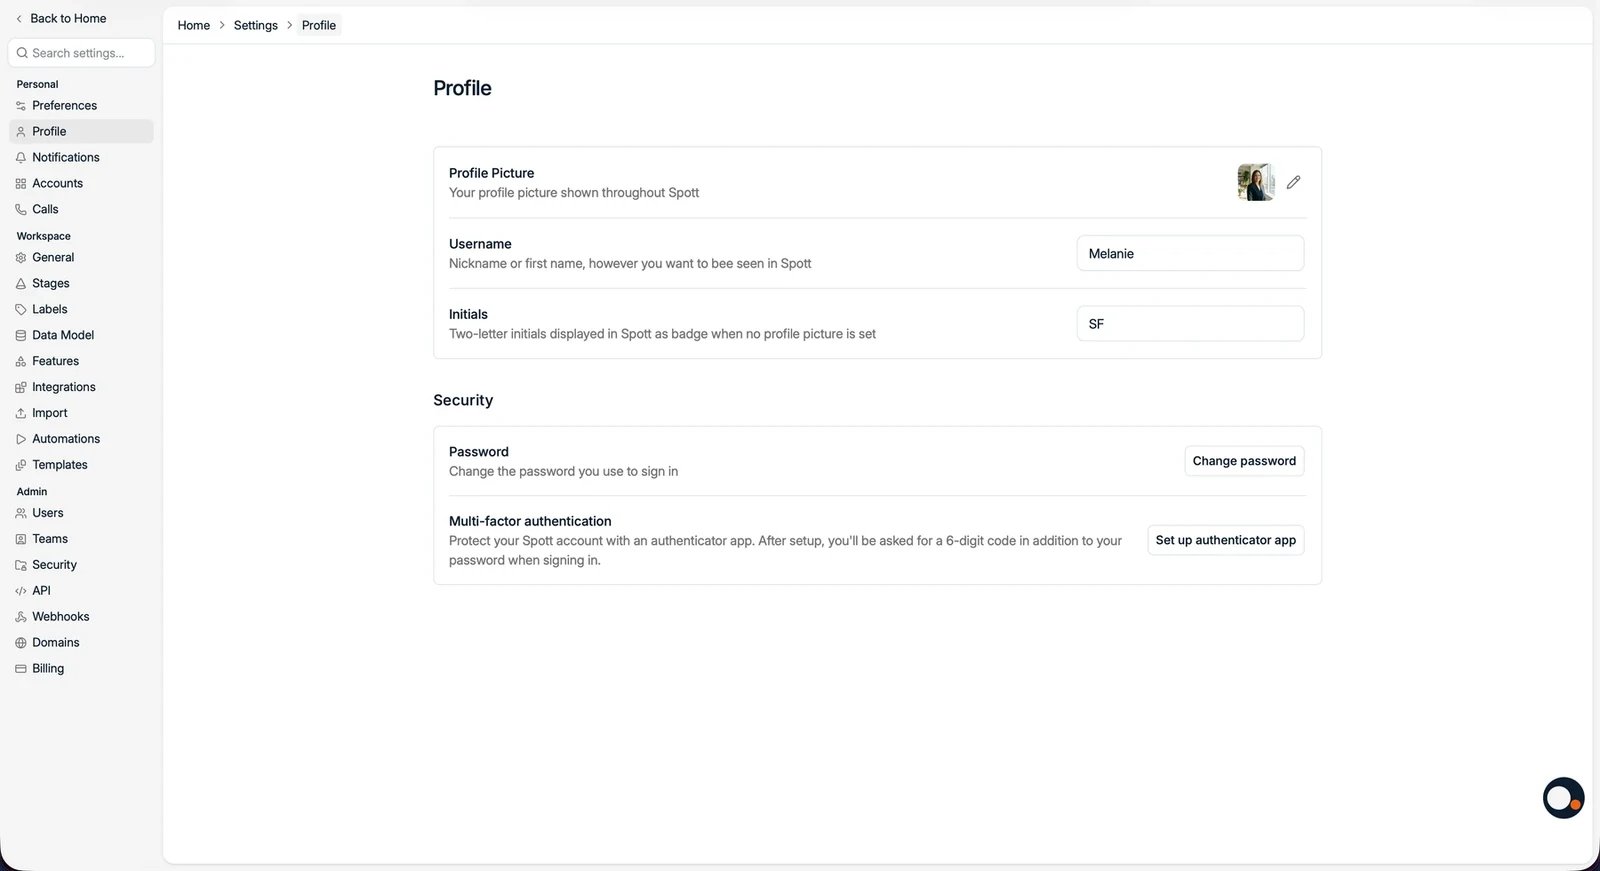Click the Change password button

[1244, 461]
